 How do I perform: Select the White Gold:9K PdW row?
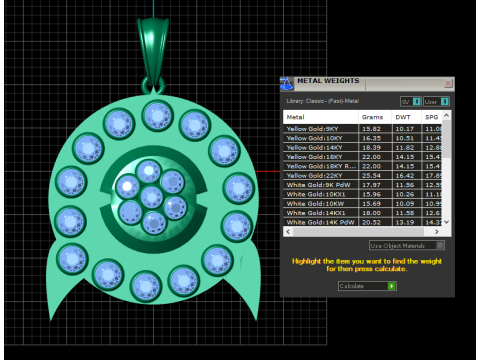(x=363, y=185)
